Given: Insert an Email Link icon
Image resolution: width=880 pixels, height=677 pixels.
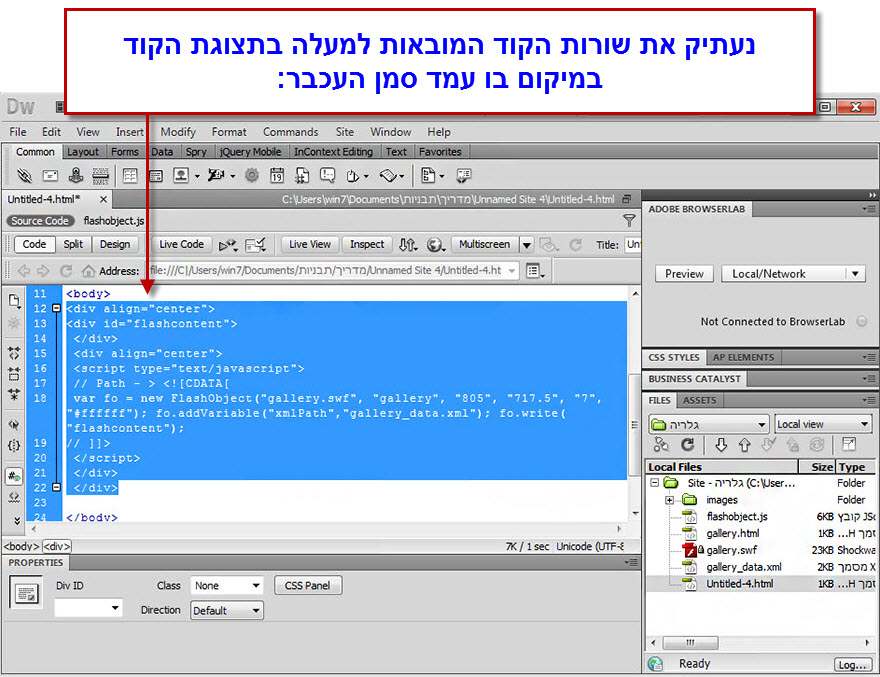Looking at the screenshot, I should tap(51, 176).
